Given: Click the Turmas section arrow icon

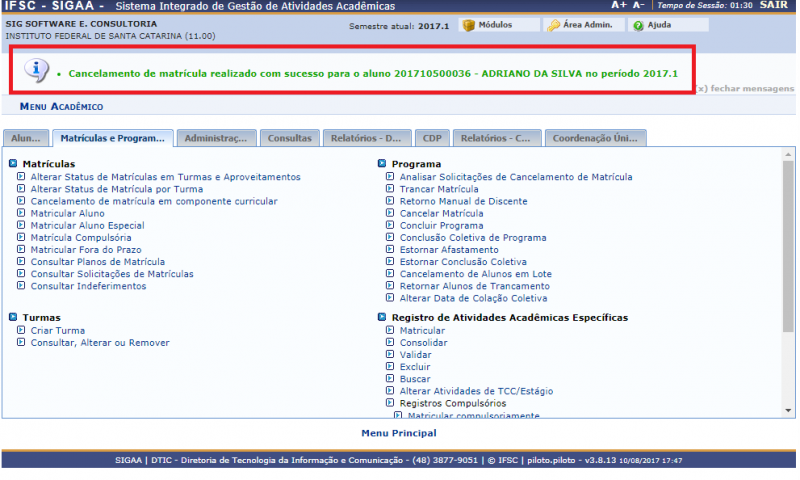Looking at the screenshot, I should click(13, 317).
